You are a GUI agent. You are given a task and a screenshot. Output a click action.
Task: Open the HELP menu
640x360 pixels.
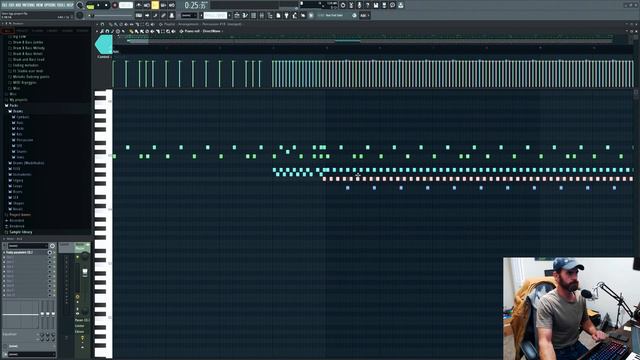[69, 5]
